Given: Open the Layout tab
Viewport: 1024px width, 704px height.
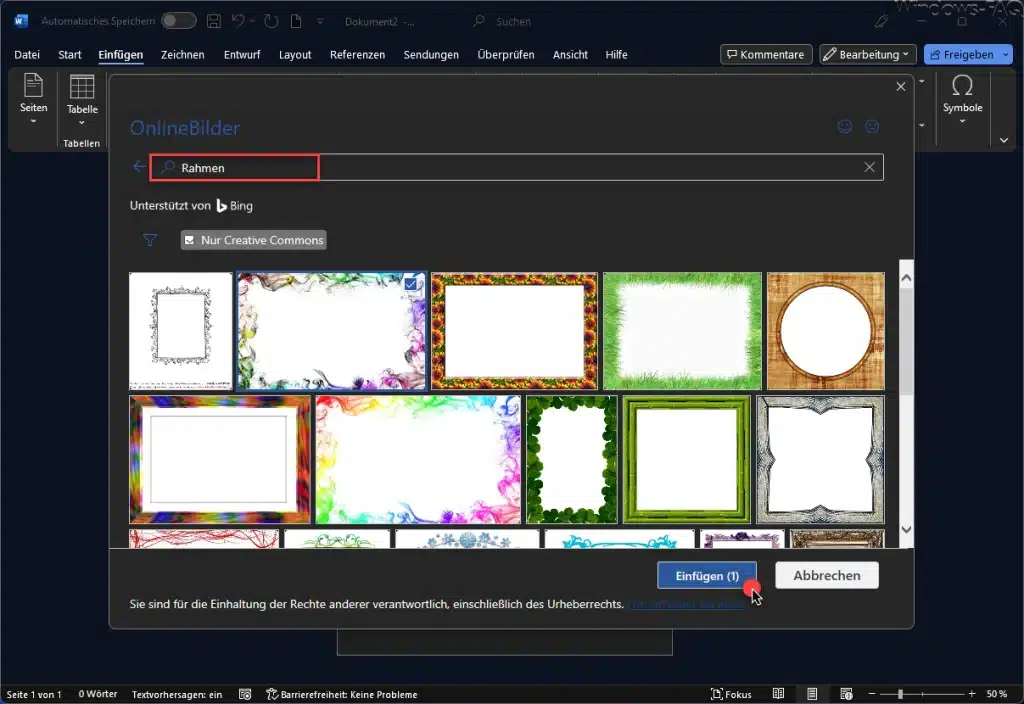Looking at the screenshot, I should pos(295,55).
